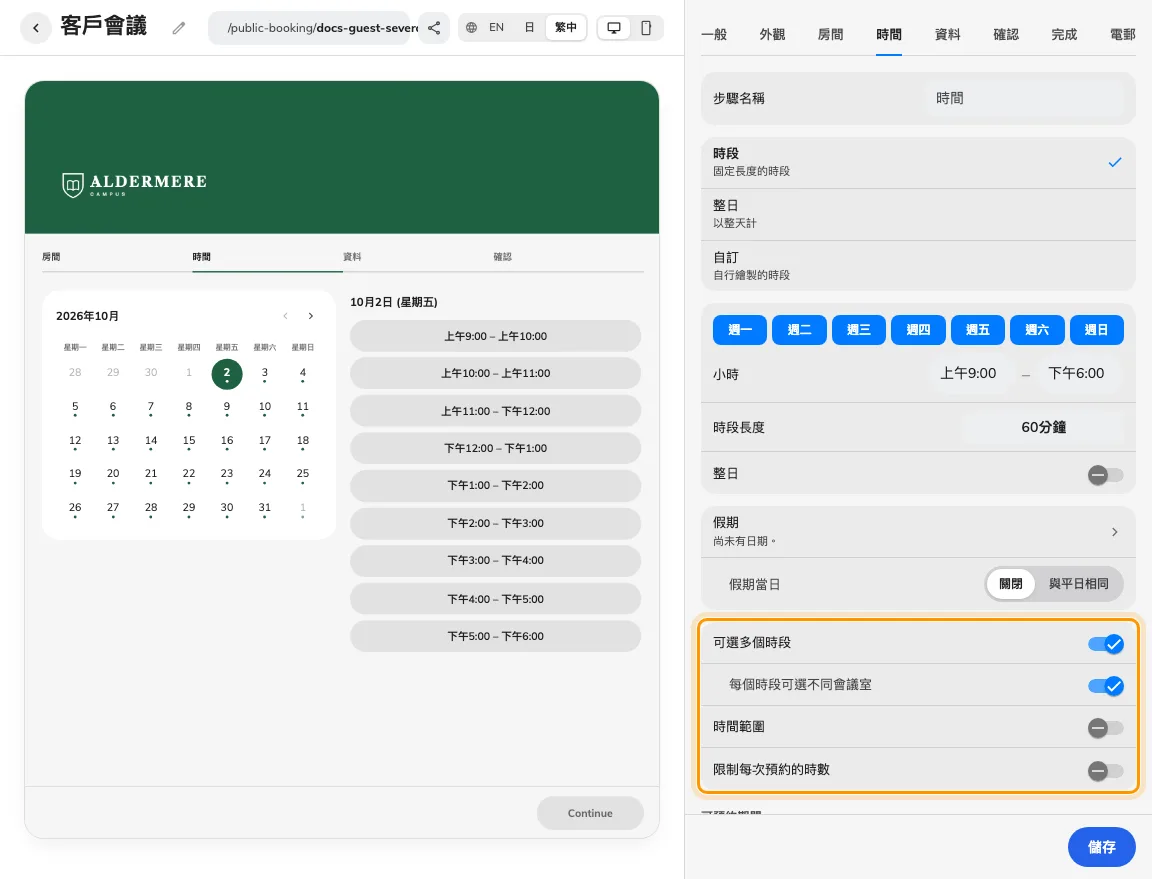The height and width of the screenshot is (879, 1152).
Task: Open end time 下午6:00 picker
Action: coord(1076,373)
